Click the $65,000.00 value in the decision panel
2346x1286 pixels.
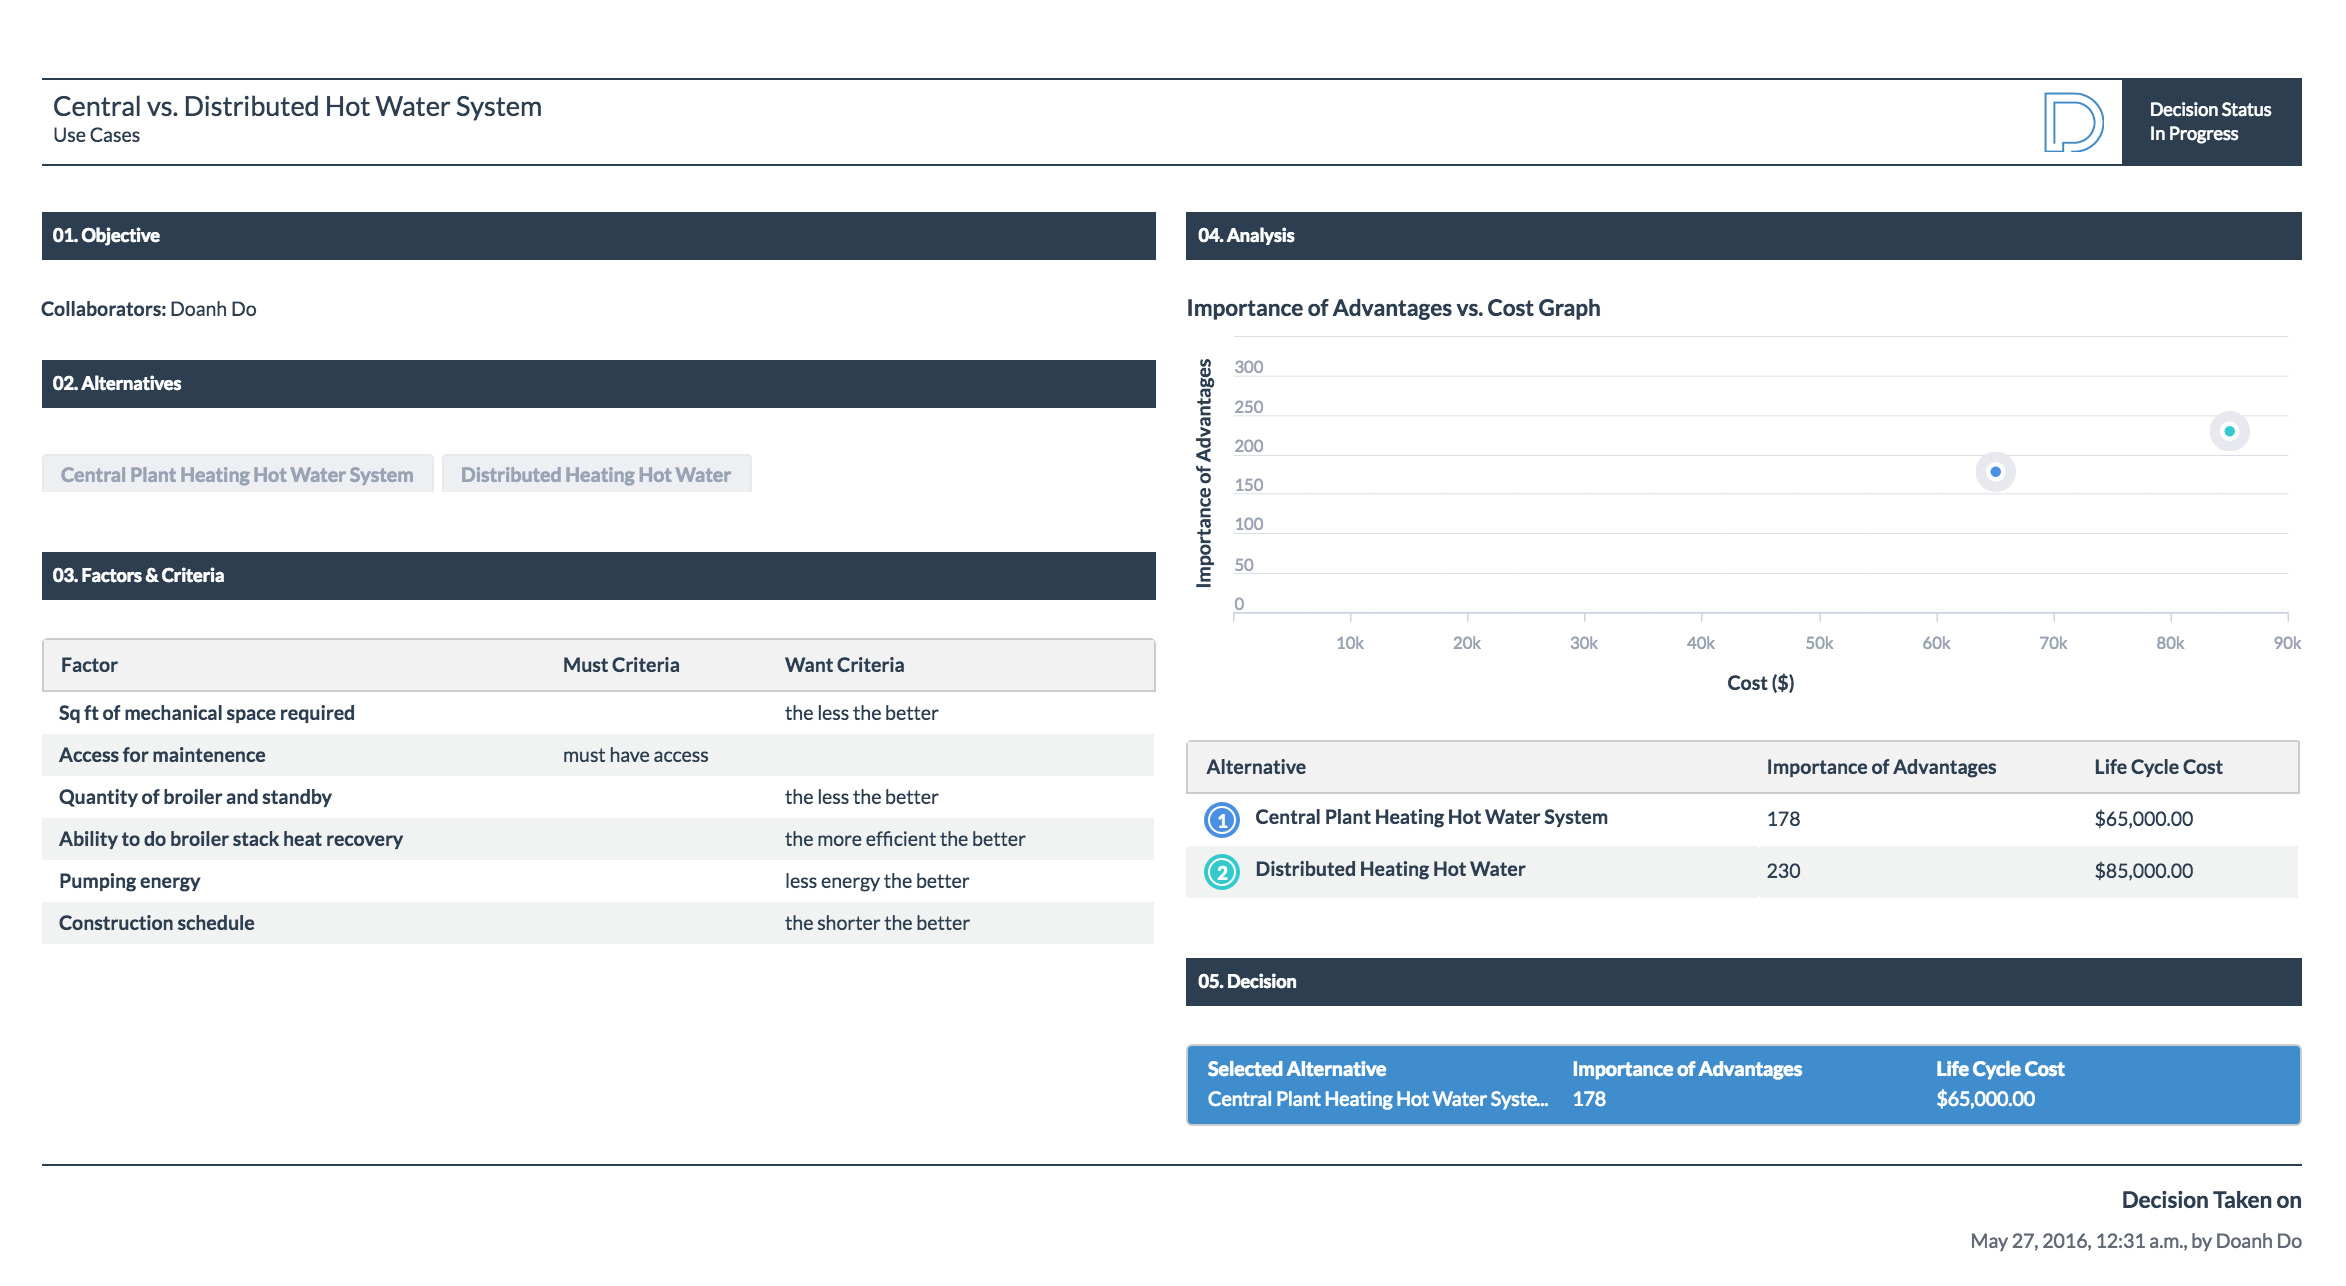(x=1985, y=1099)
